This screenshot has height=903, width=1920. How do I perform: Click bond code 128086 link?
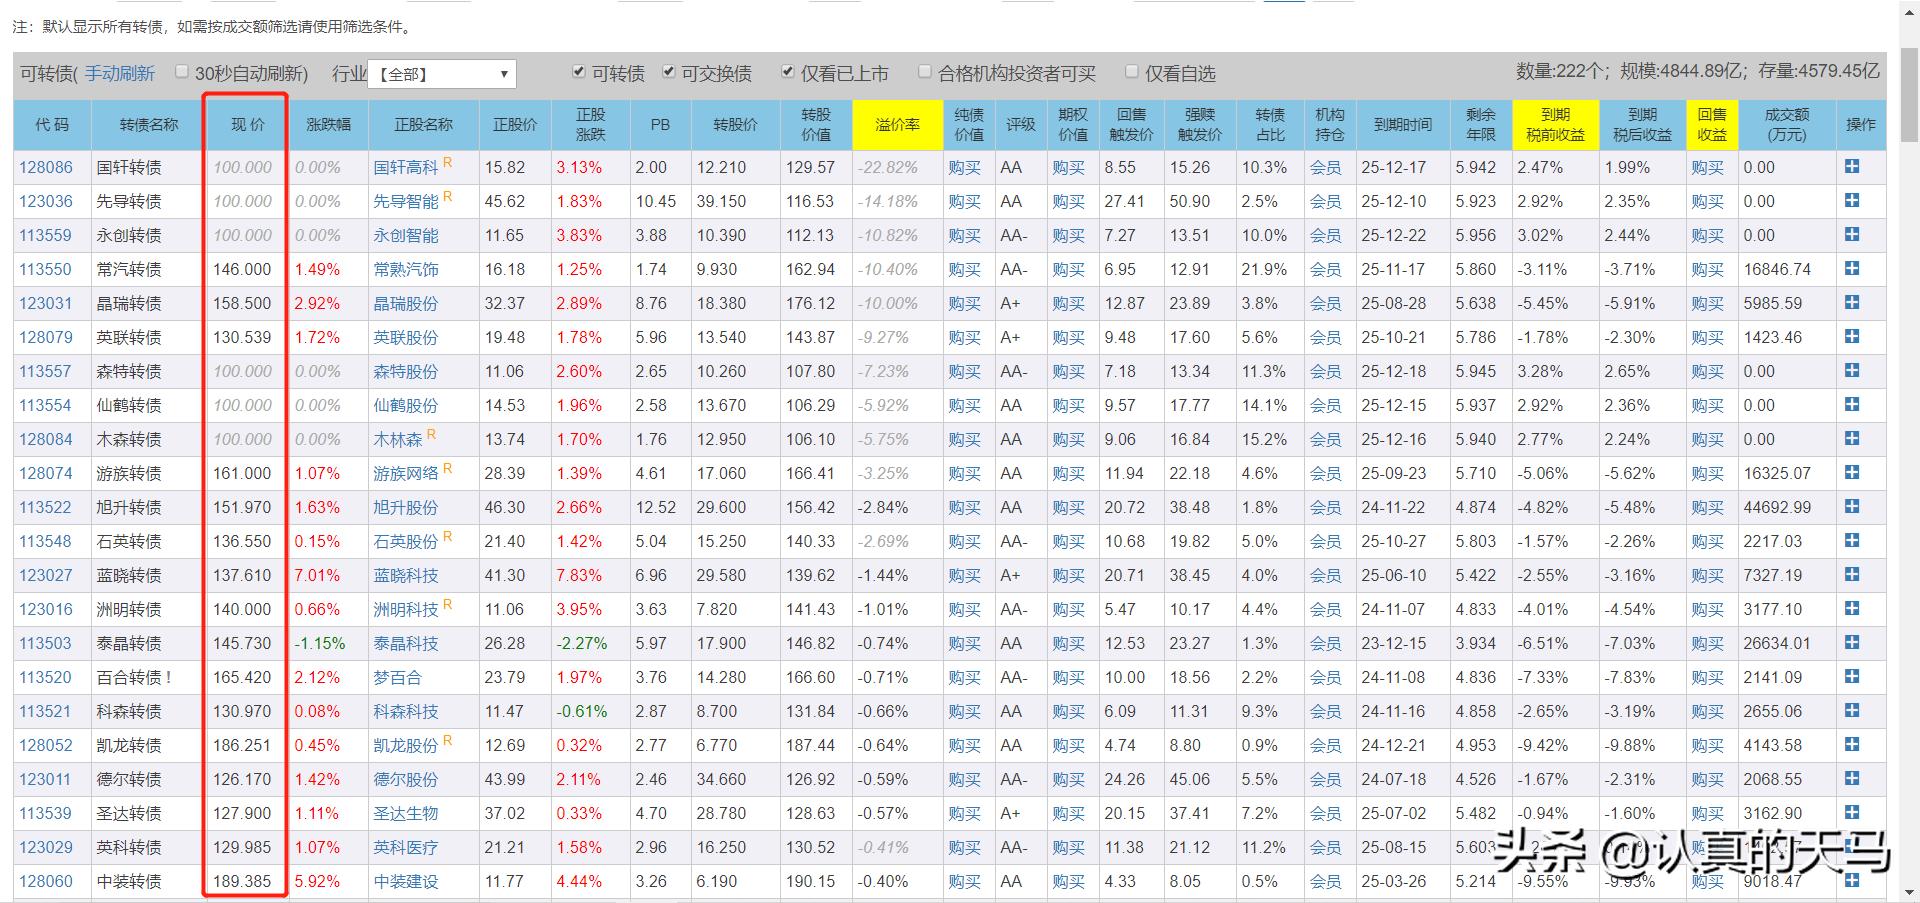click(47, 167)
